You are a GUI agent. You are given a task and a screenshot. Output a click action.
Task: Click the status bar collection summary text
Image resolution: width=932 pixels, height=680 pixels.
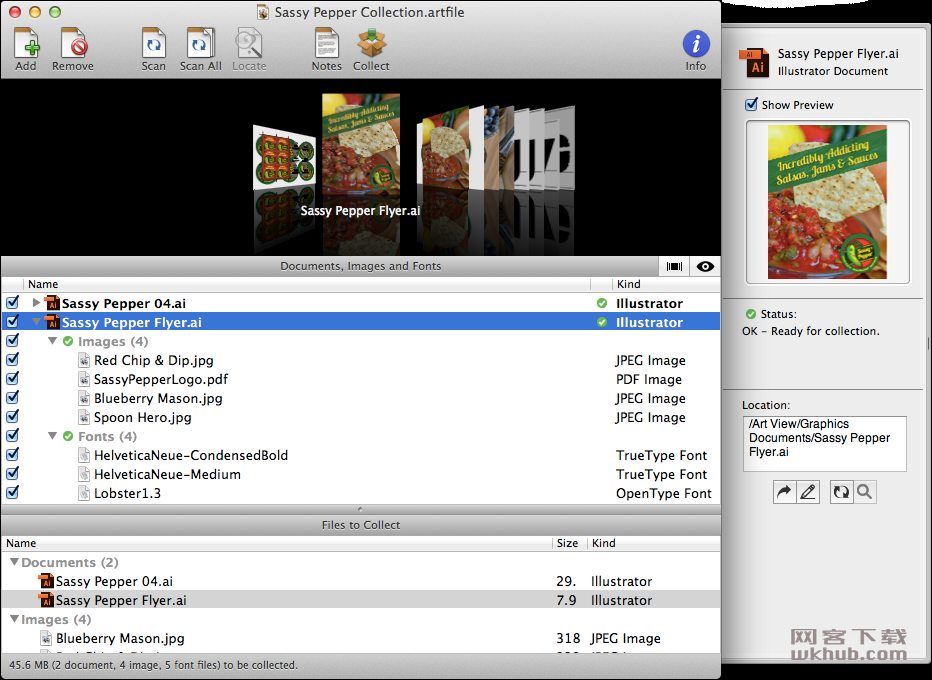153,665
